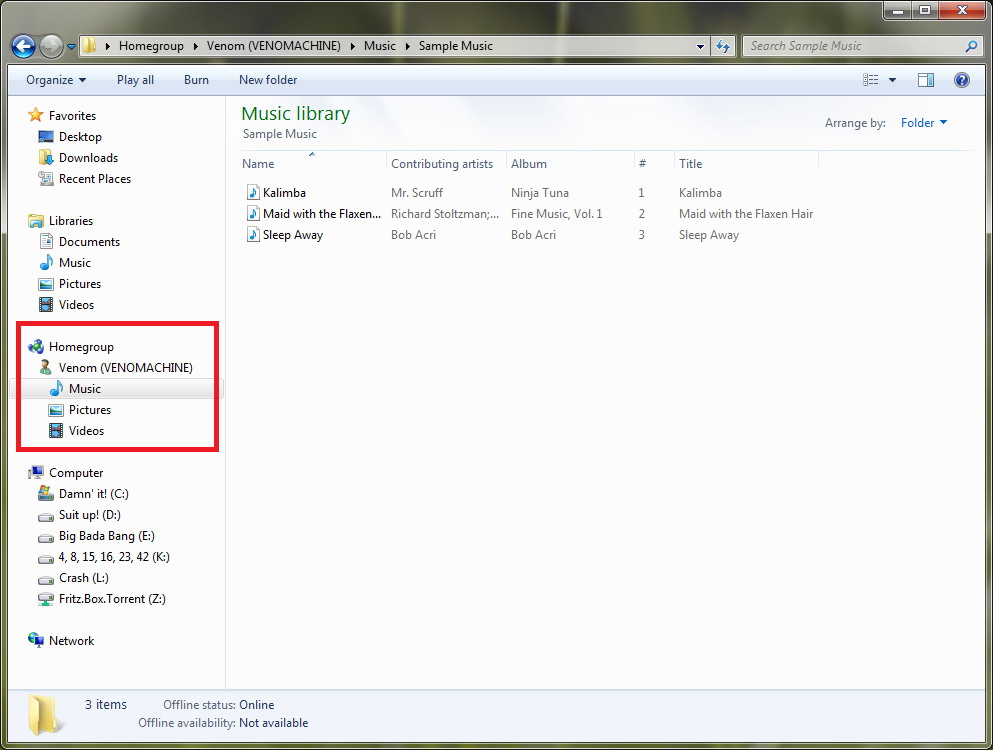Change view with the view icon
Screen dimensions: 993x750
[871, 80]
